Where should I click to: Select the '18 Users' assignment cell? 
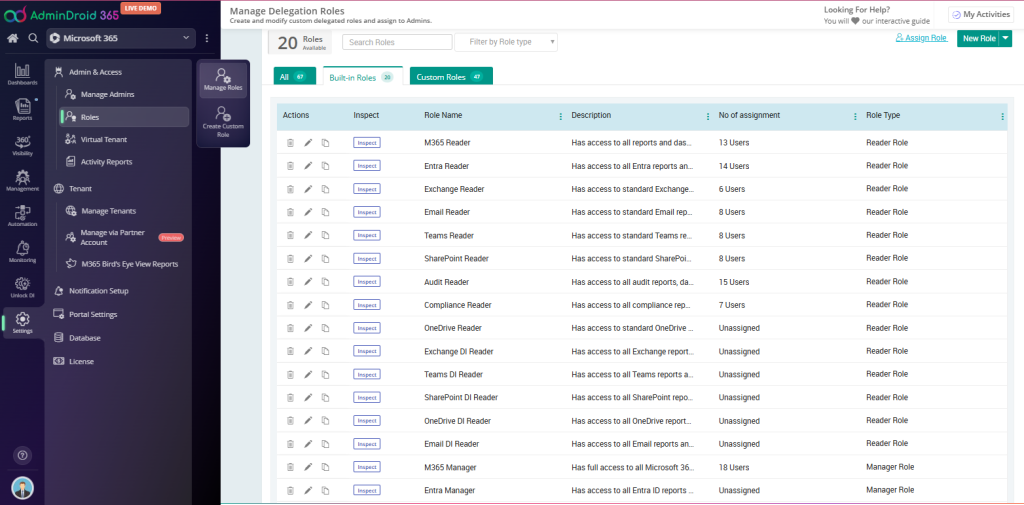735,467
